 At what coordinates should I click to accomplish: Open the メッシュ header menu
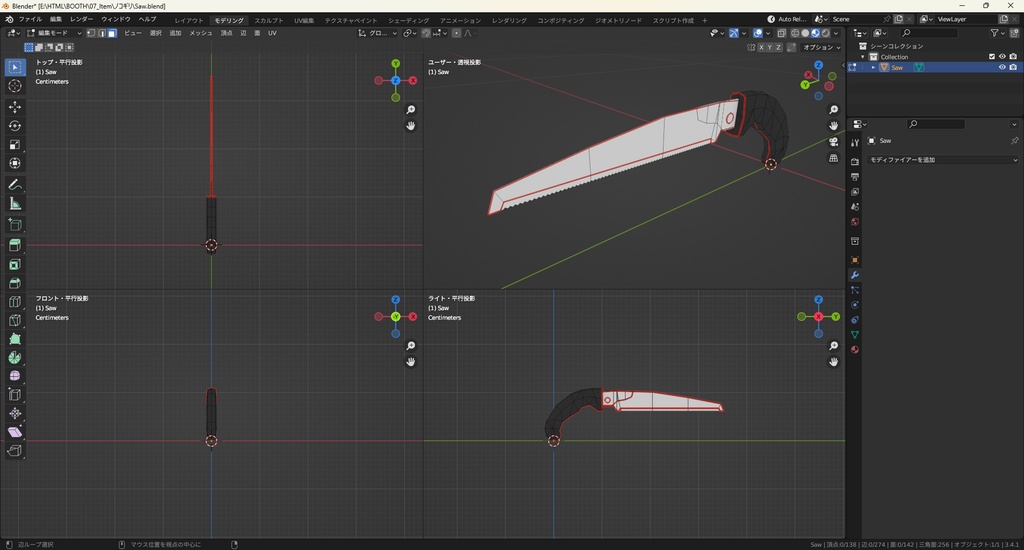click(x=200, y=33)
